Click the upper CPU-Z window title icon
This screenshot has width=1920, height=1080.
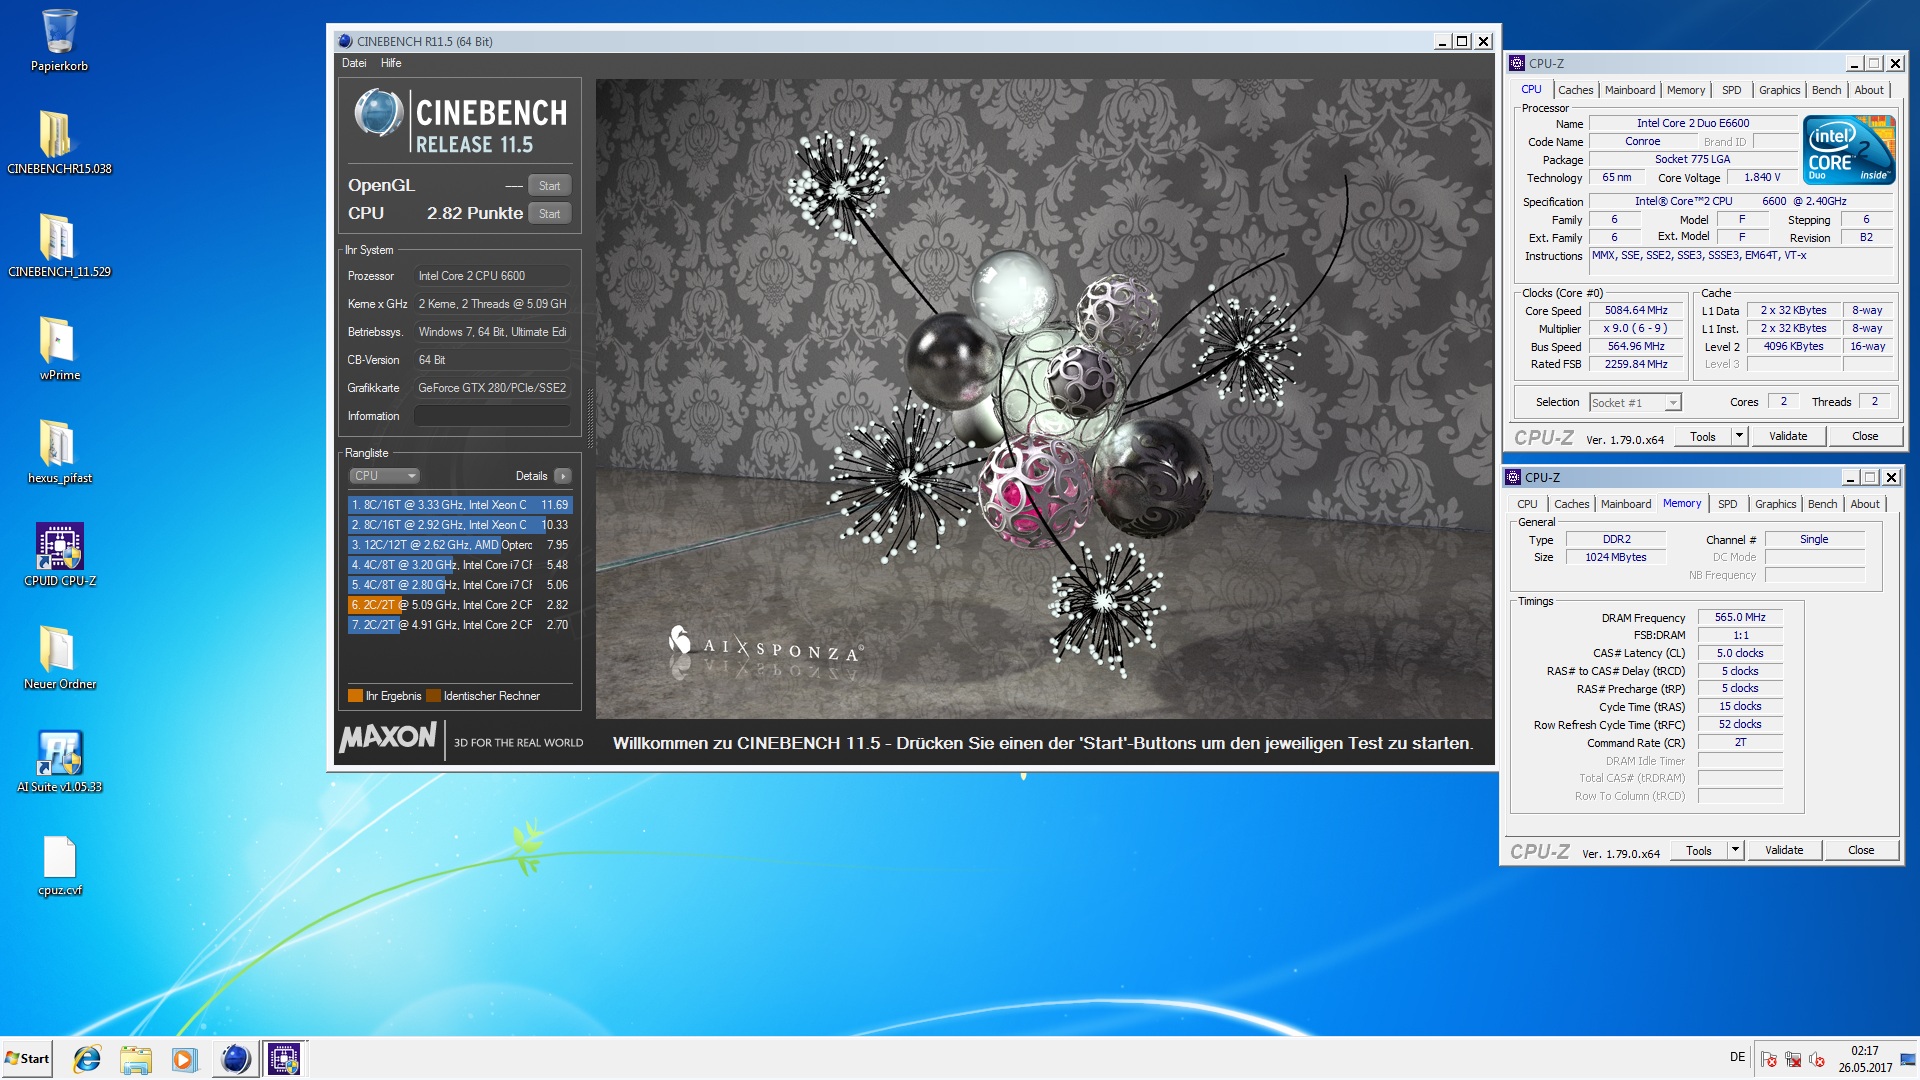click(1516, 63)
